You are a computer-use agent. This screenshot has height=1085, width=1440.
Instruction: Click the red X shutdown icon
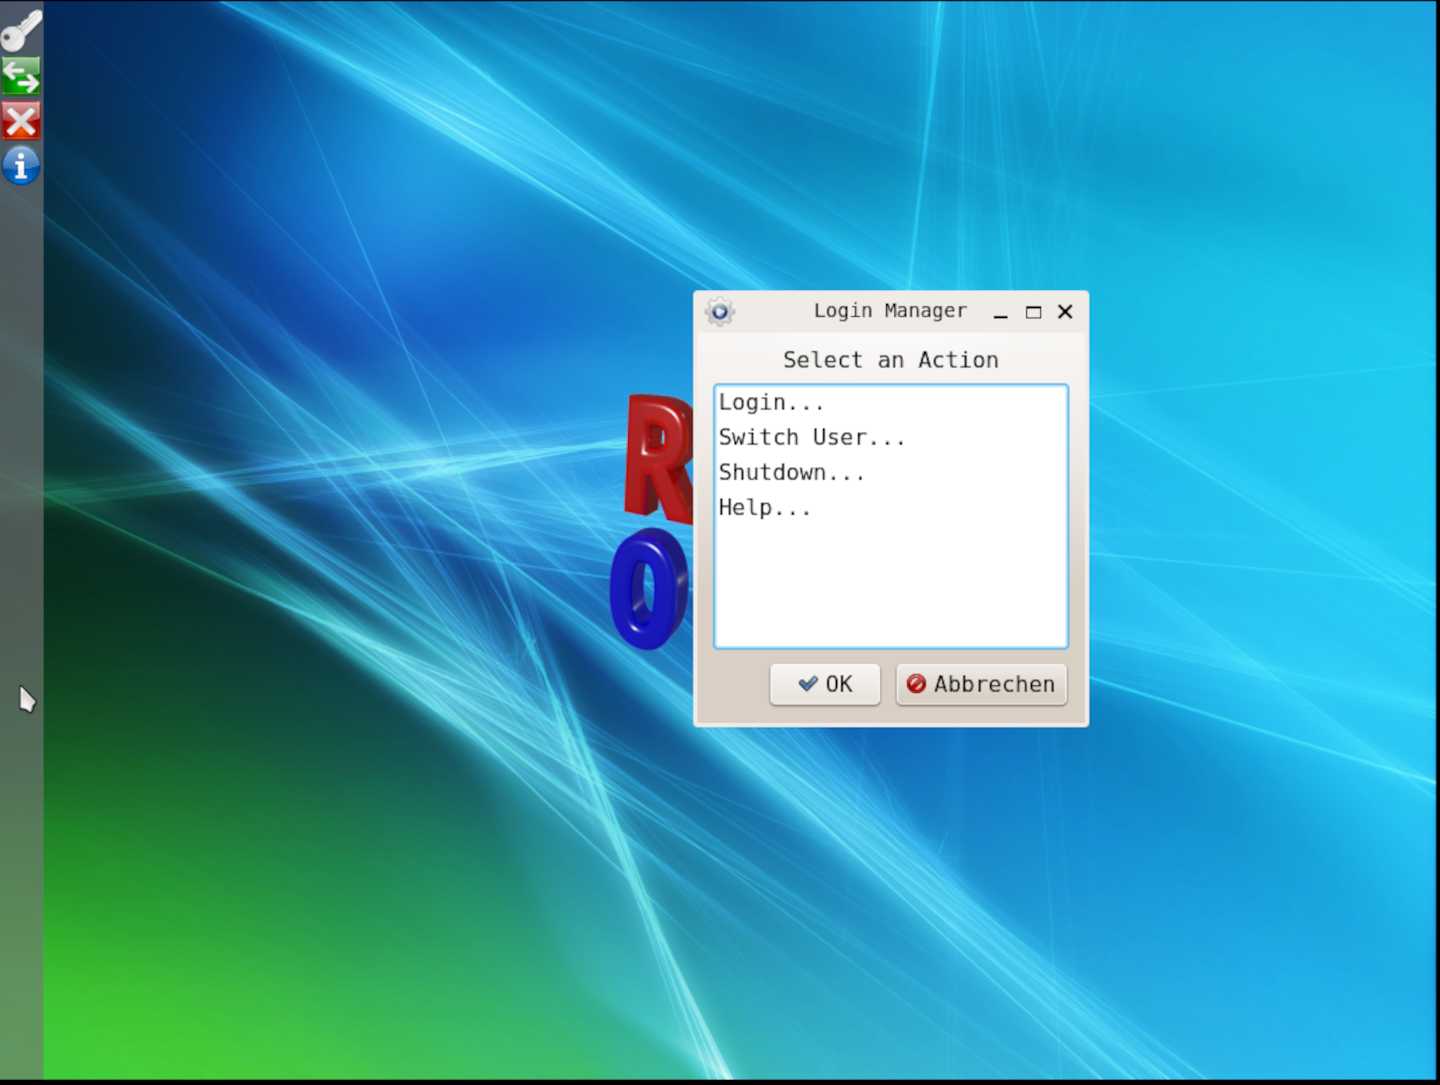[21, 121]
